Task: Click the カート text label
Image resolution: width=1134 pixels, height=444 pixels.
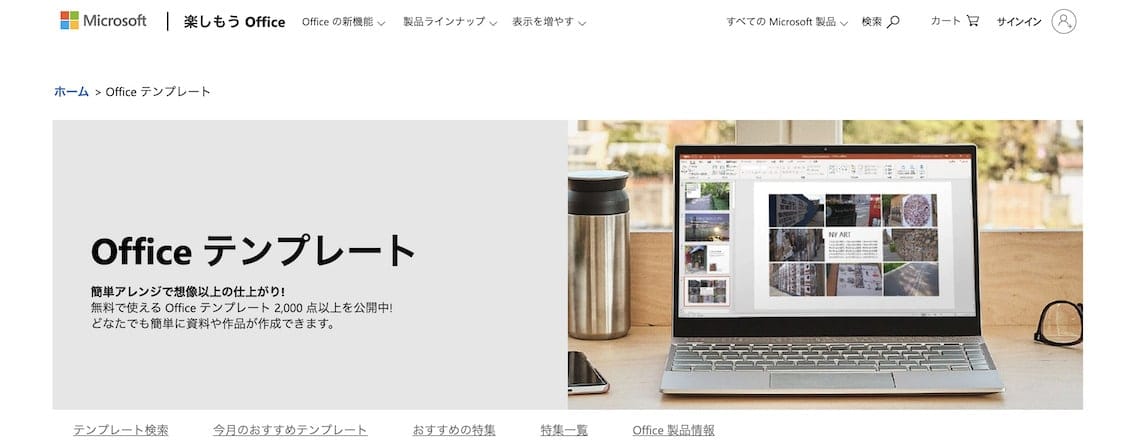Action: (x=946, y=21)
